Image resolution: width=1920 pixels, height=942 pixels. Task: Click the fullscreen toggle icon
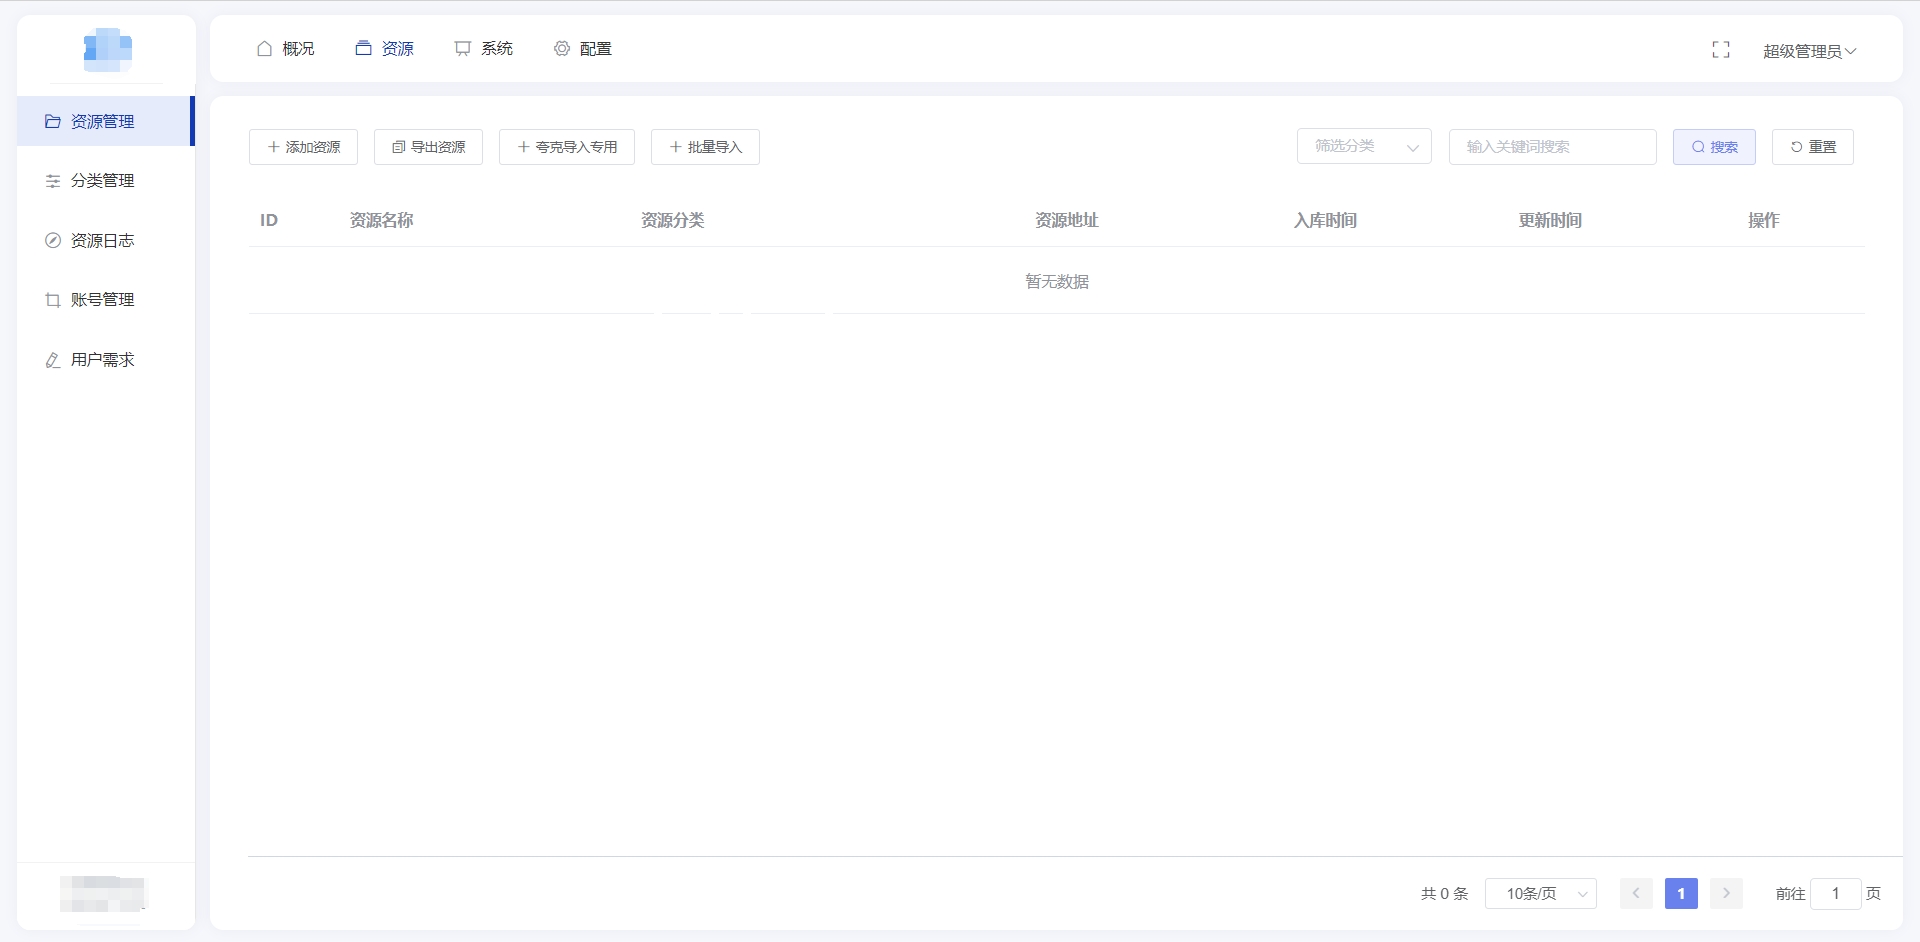coord(1720,50)
